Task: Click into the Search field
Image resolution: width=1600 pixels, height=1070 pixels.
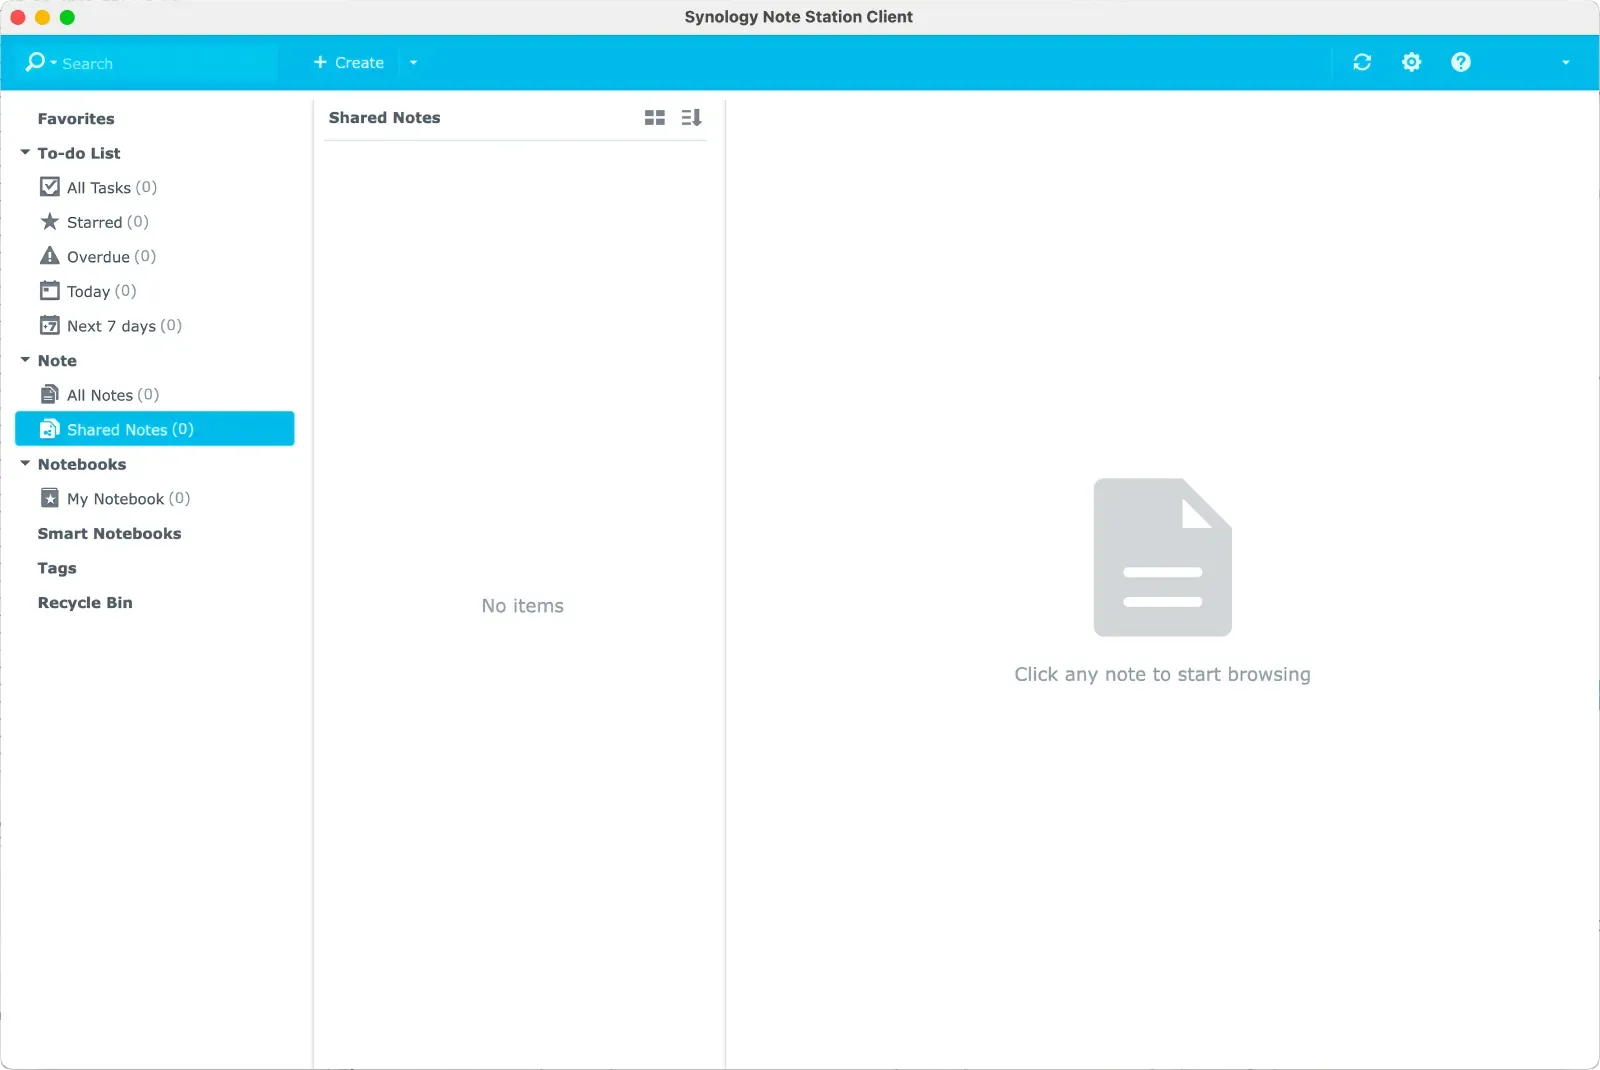Action: point(165,64)
